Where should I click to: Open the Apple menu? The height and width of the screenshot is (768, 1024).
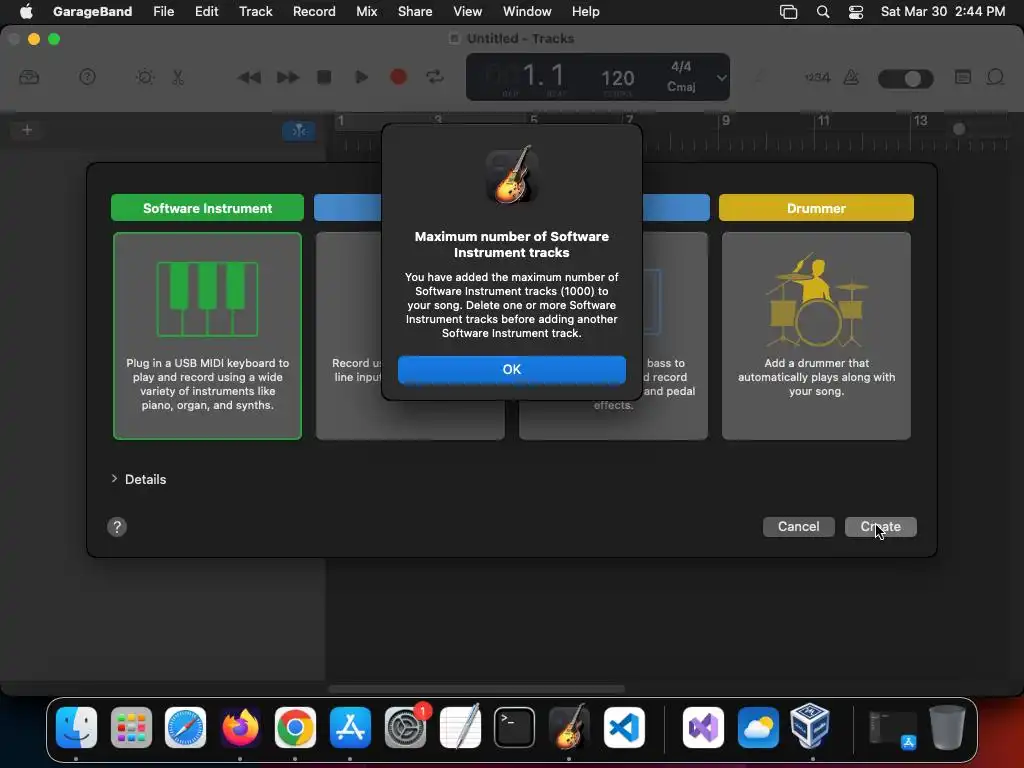point(26,11)
